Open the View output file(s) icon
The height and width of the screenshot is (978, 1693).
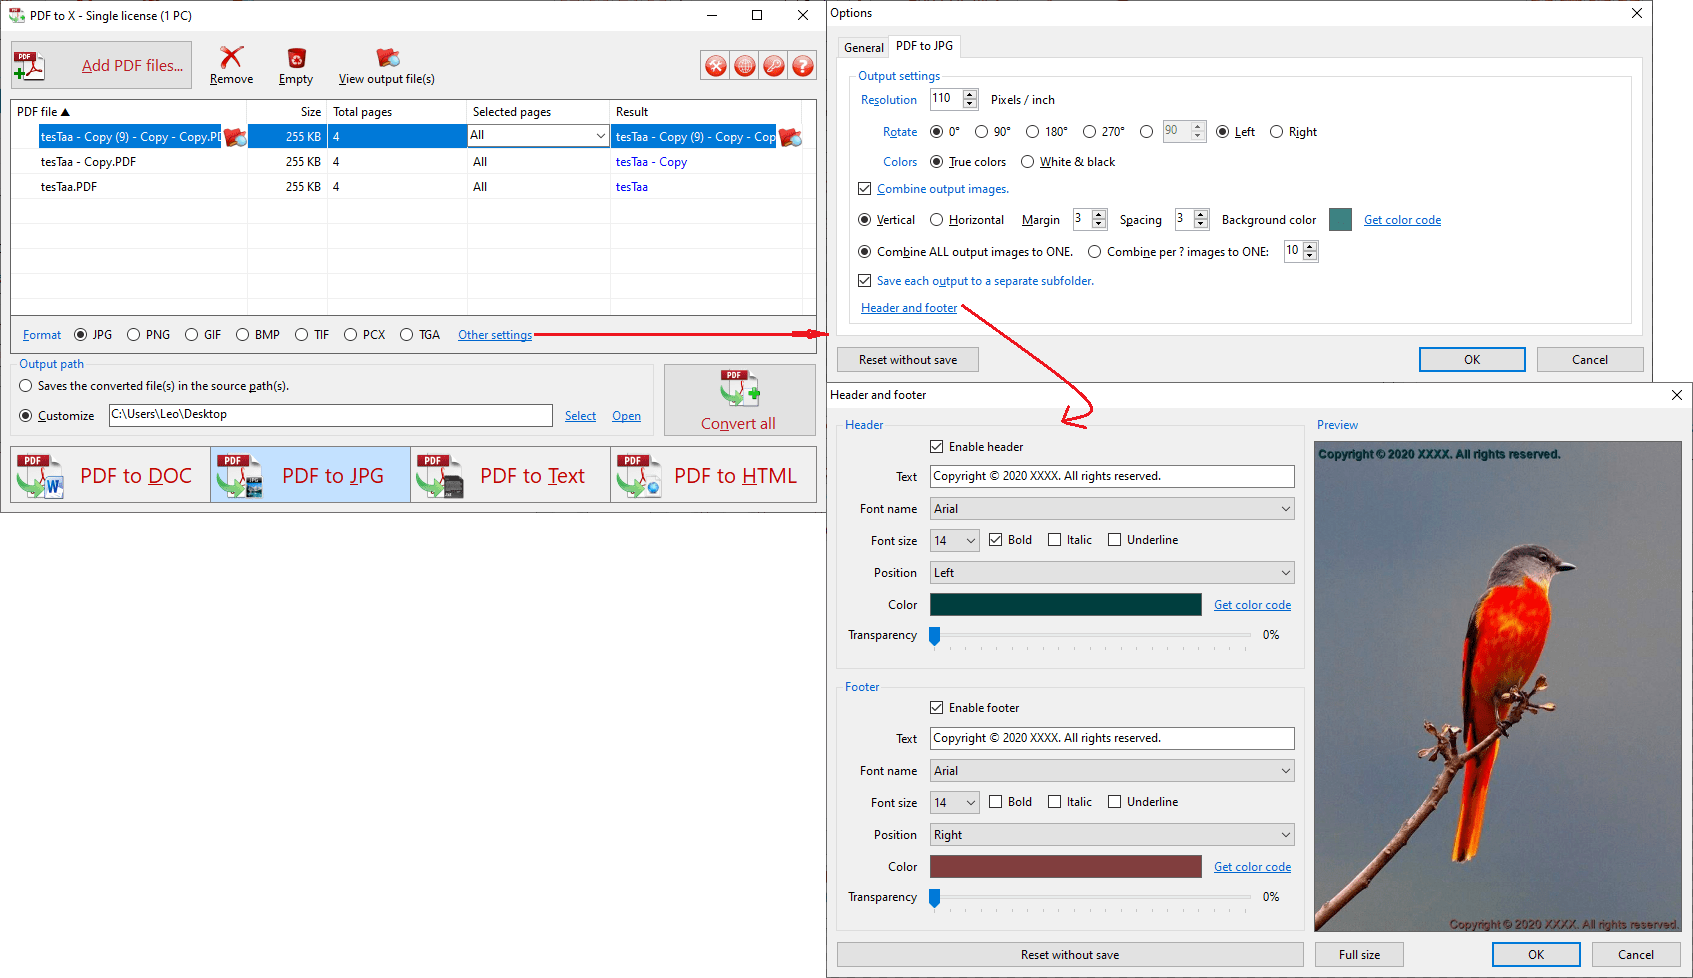387,58
